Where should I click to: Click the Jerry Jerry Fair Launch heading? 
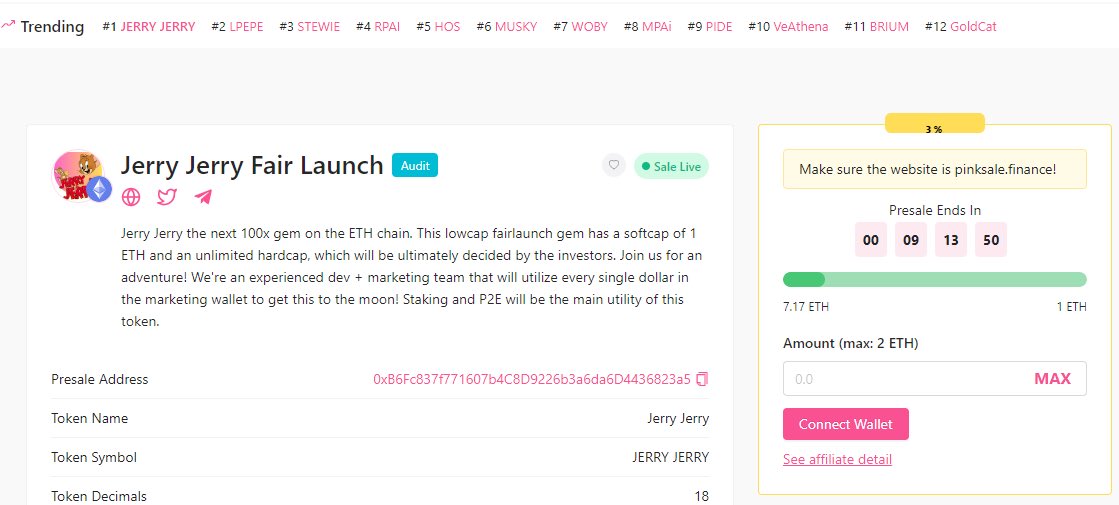(x=252, y=165)
